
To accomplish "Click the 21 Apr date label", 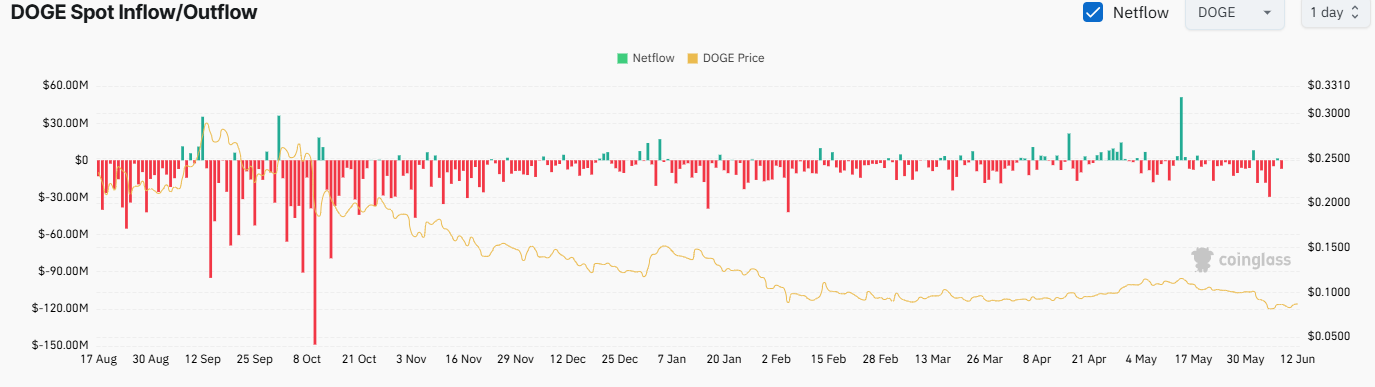I will tap(1088, 359).
